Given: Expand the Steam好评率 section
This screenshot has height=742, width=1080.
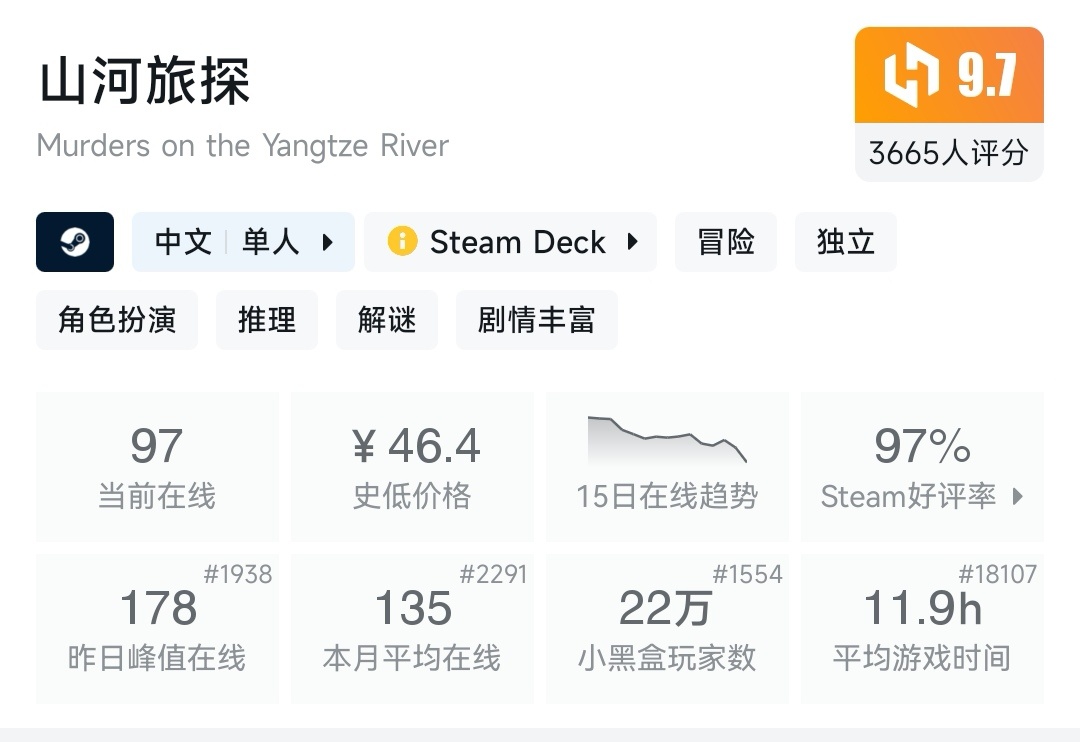Looking at the screenshot, I should click(921, 496).
